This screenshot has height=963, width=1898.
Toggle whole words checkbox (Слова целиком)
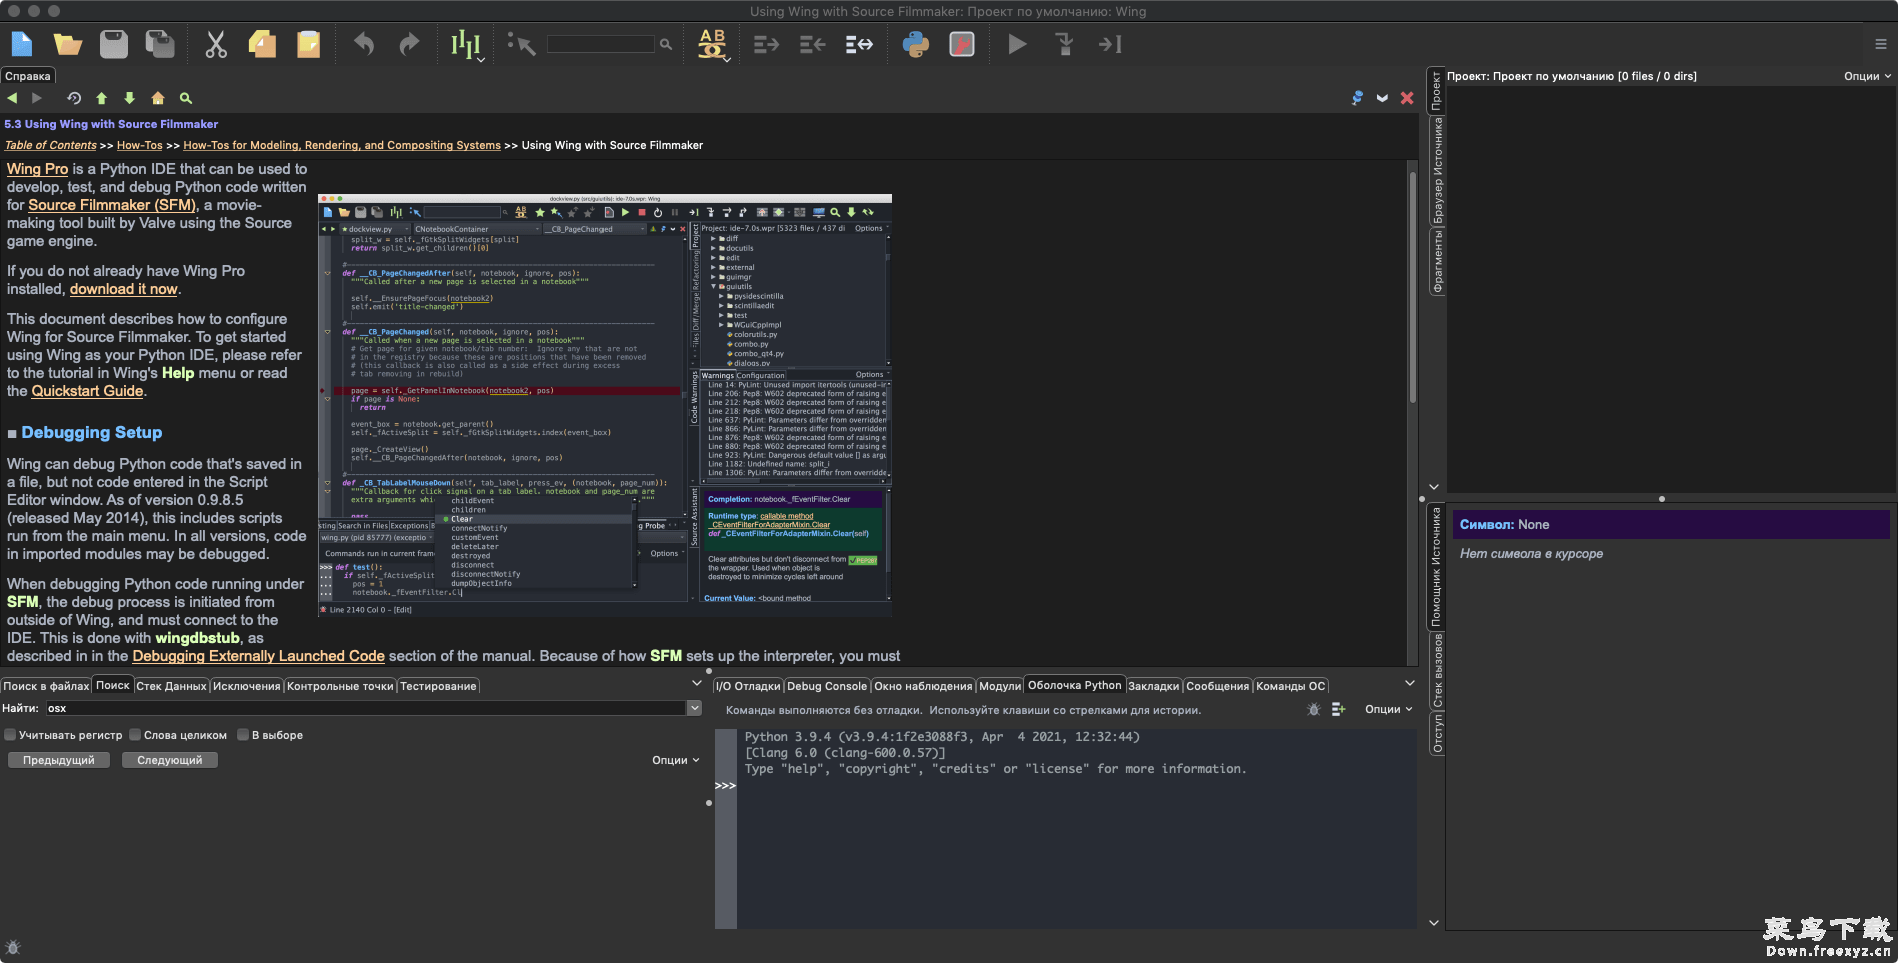pyautogui.click(x=135, y=735)
